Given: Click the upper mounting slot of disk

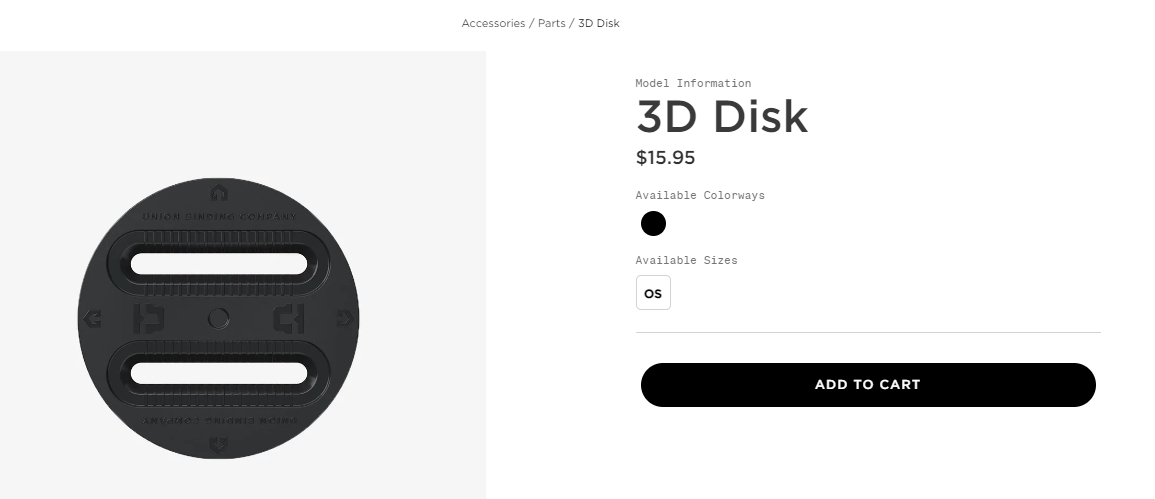Looking at the screenshot, I should coord(218,264).
